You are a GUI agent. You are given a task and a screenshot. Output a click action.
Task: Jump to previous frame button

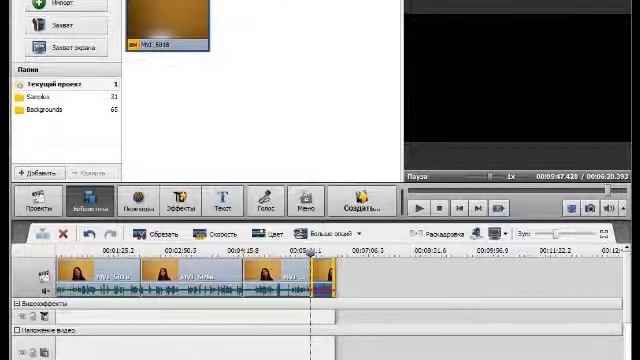(x=459, y=208)
